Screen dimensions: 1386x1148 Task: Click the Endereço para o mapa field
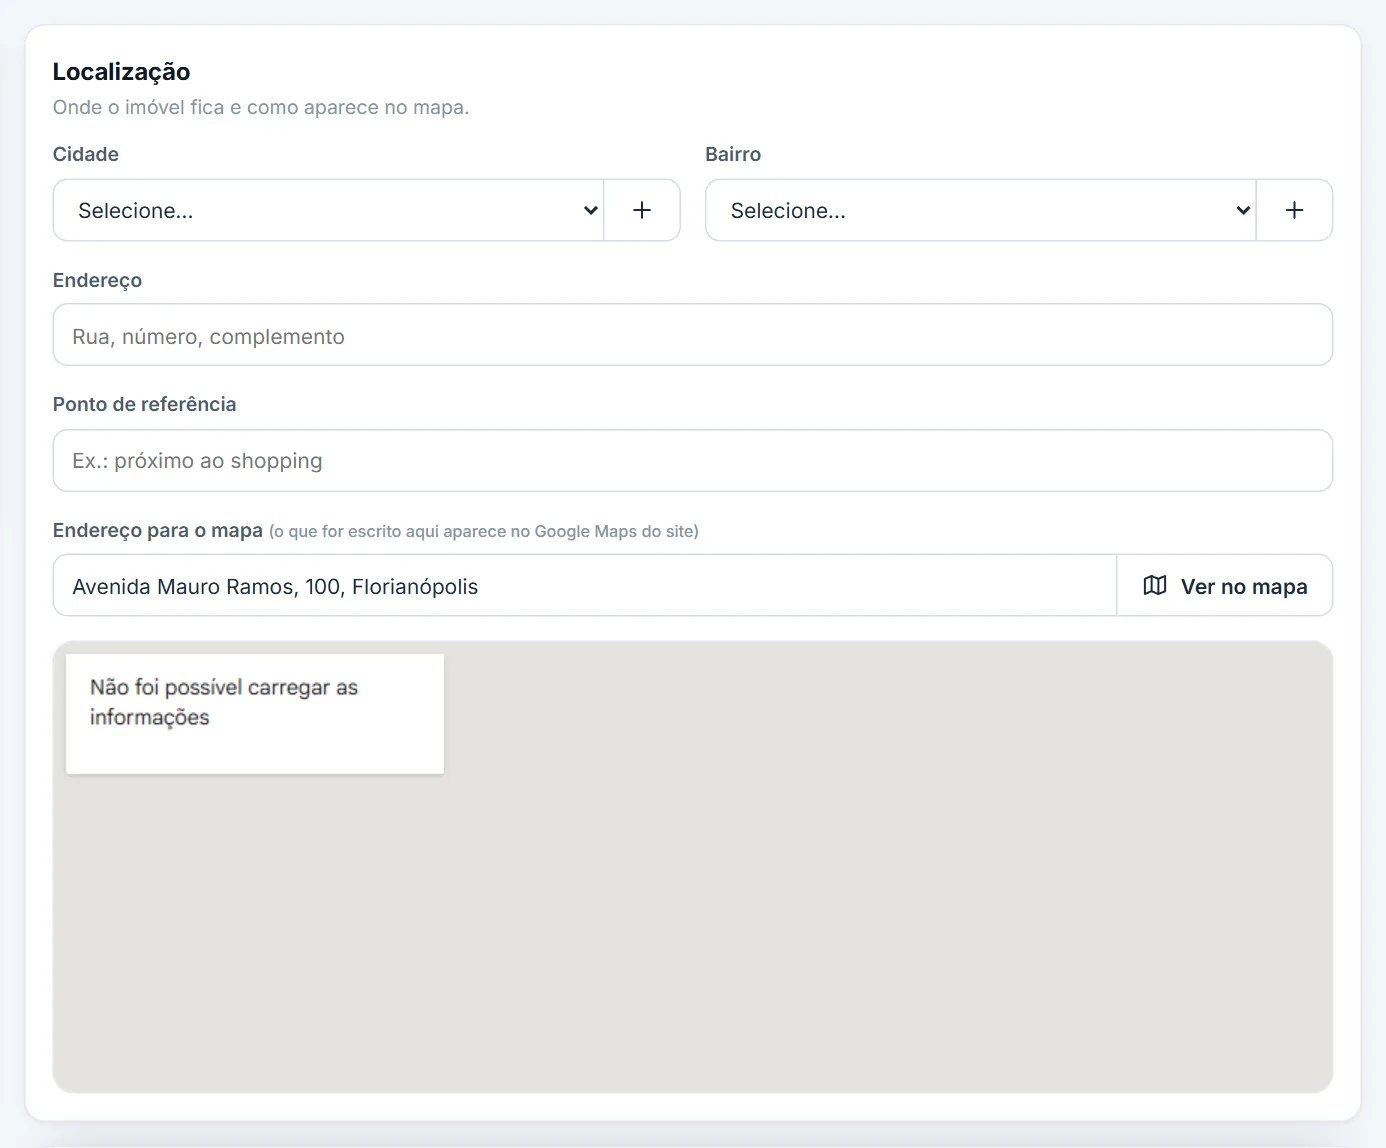click(585, 586)
